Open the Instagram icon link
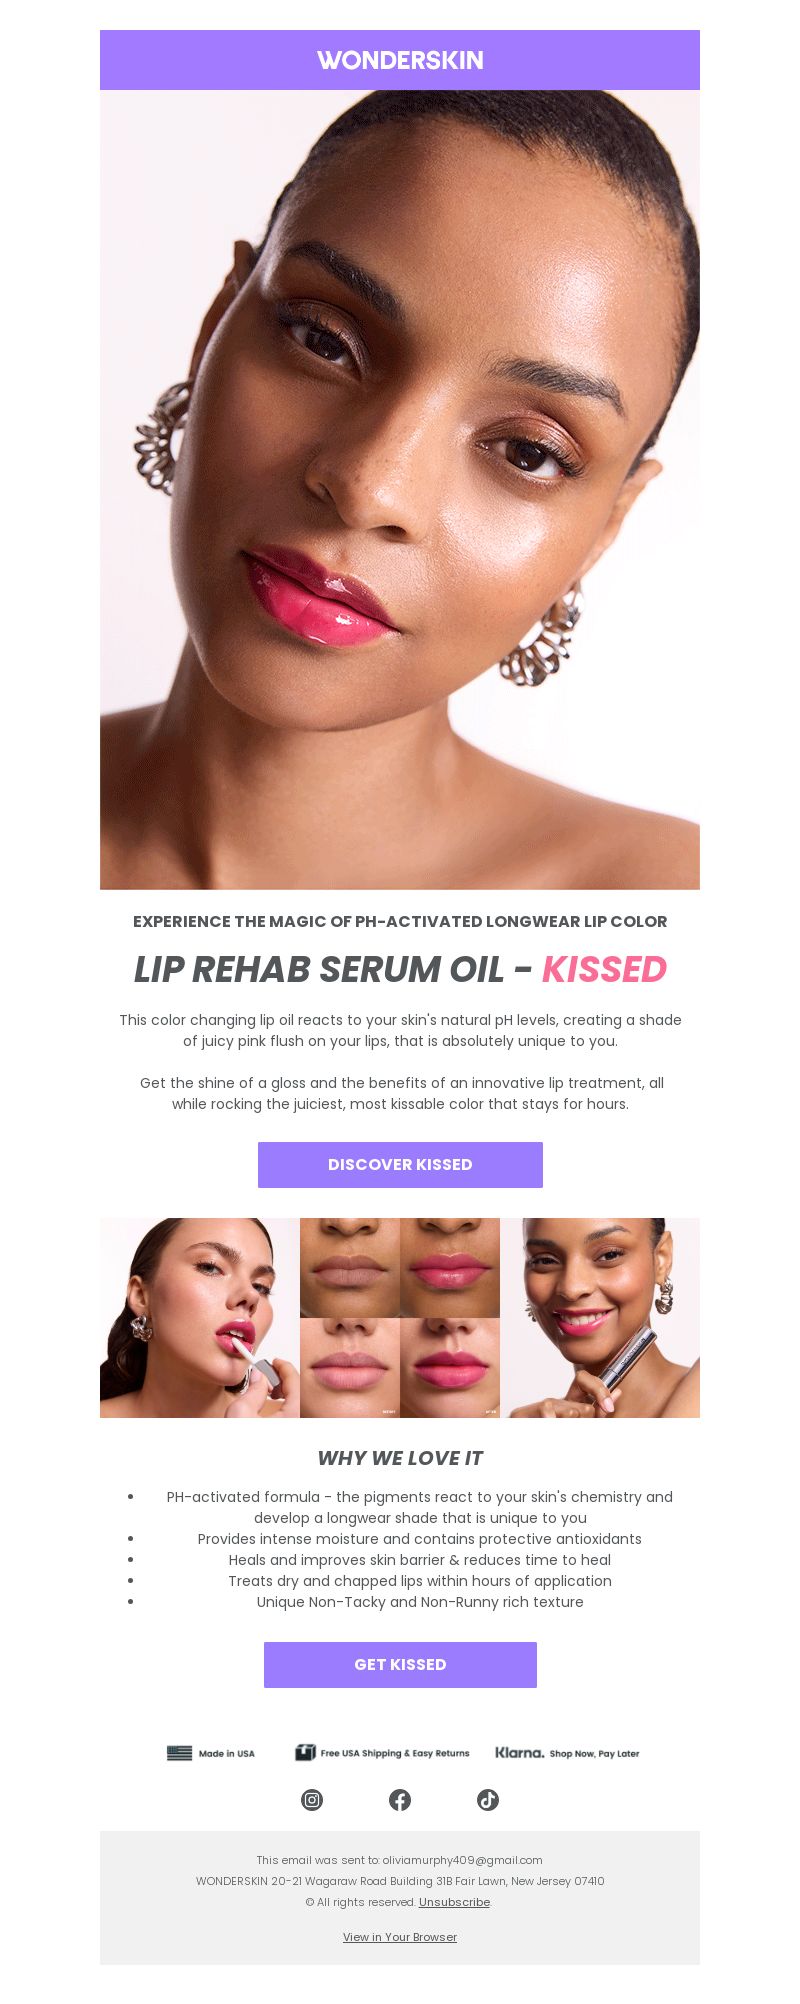The width and height of the screenshot is (800, 2004). (312, 1800)
